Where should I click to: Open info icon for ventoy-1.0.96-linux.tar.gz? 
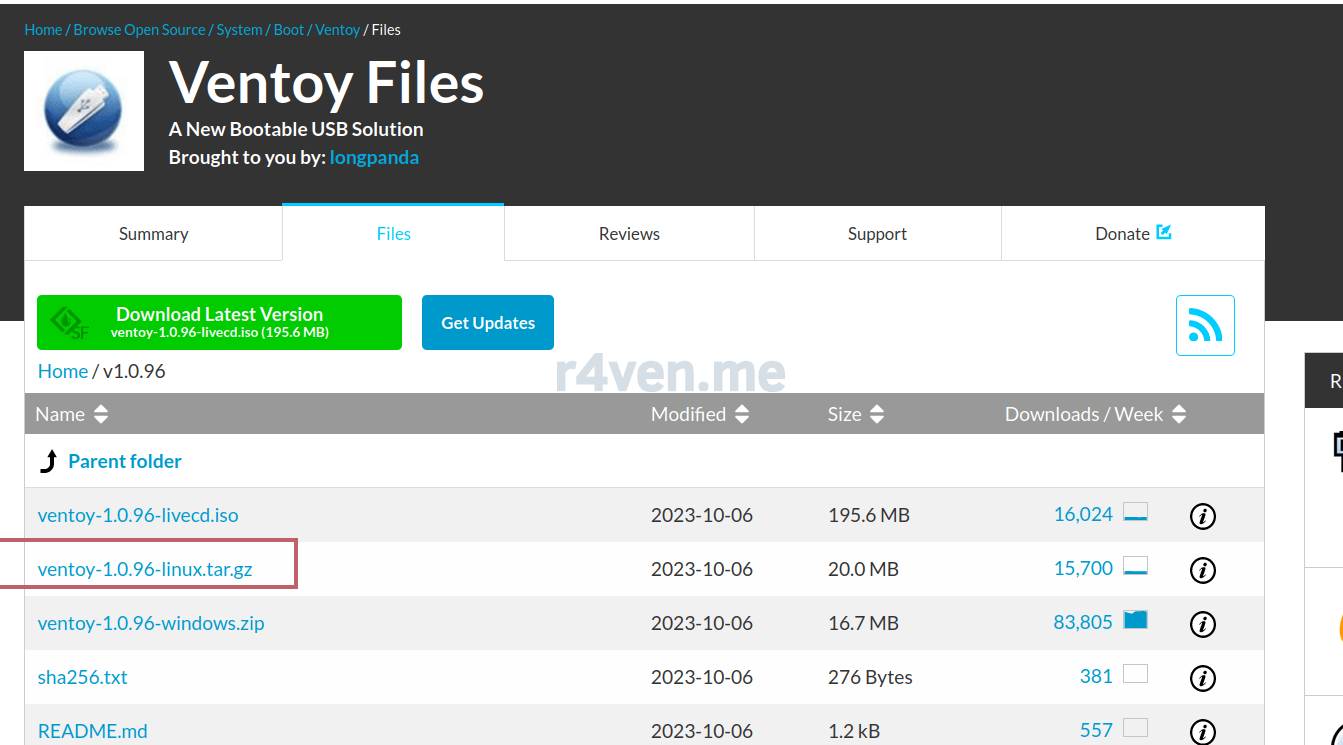click(x=1202, y=570)
